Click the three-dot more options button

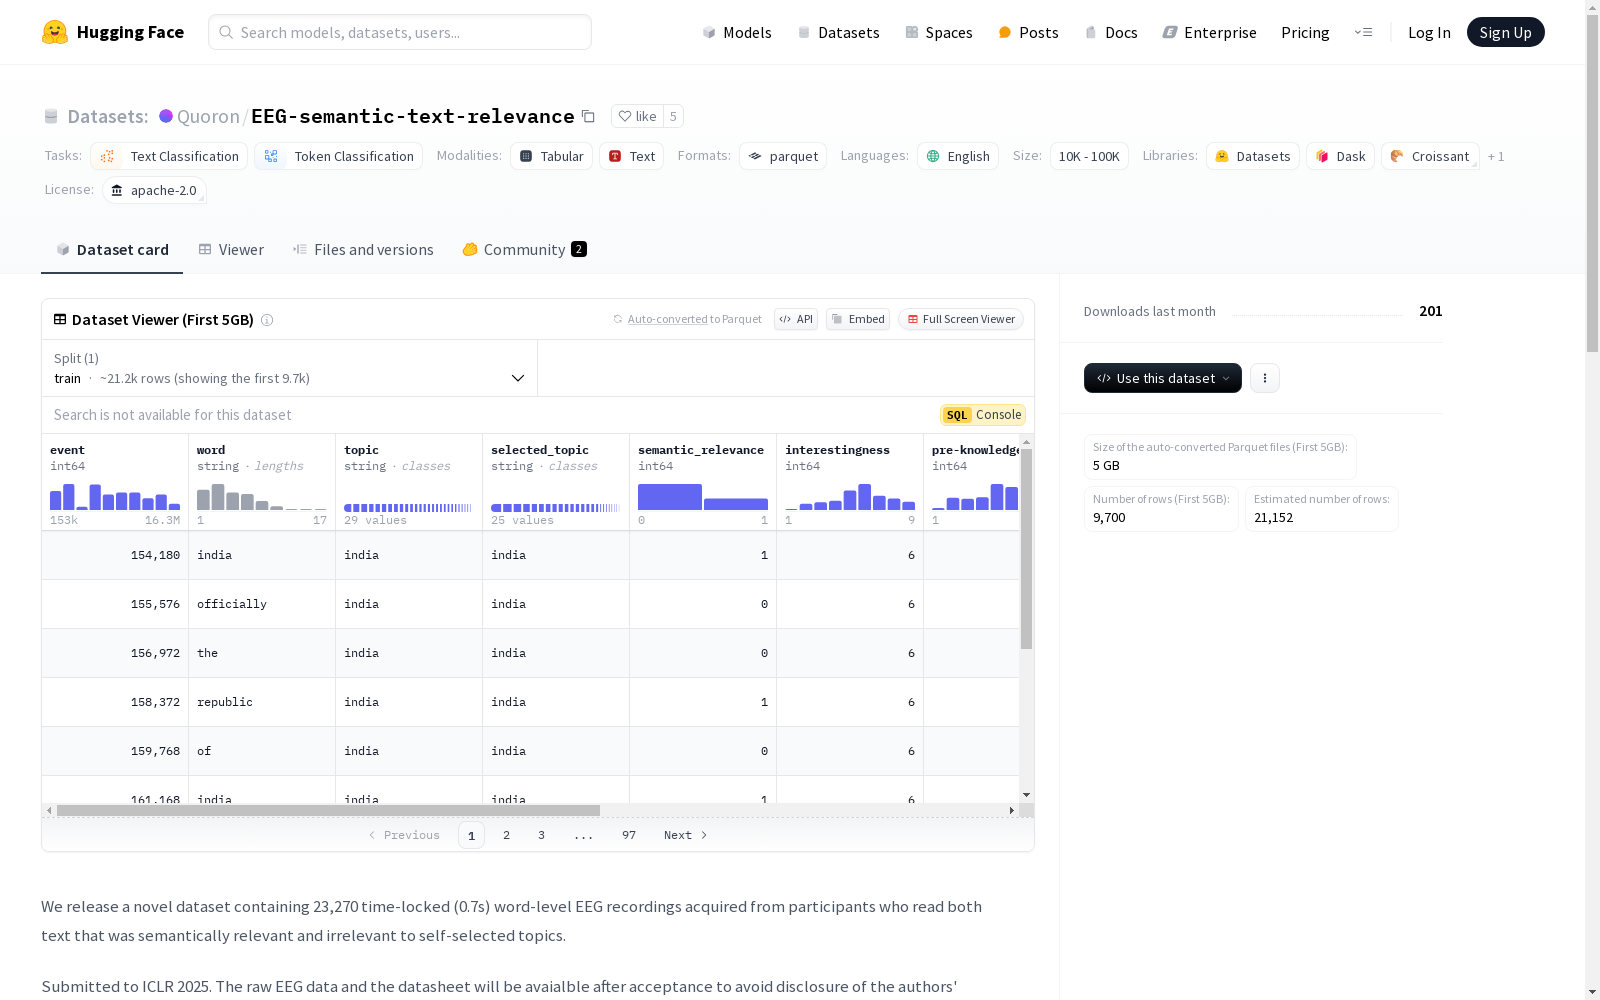pos(1265,378)
